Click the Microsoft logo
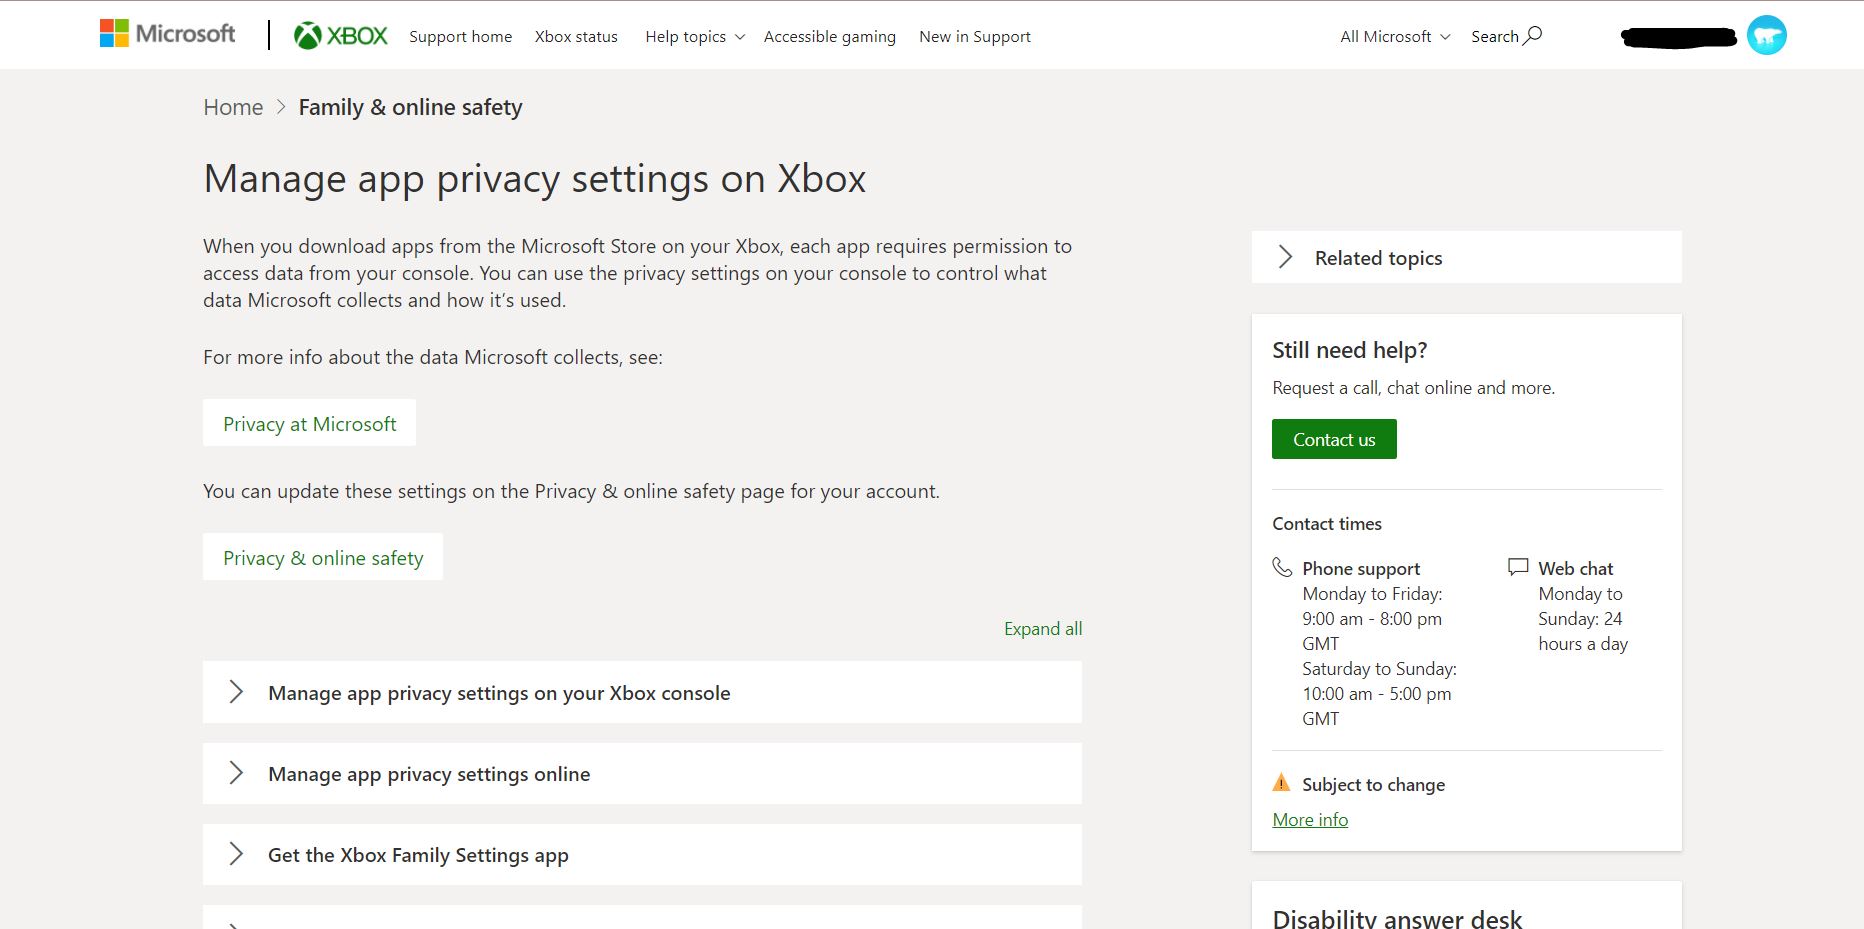Screen dimensions: 1864x929 coord(168,34)
